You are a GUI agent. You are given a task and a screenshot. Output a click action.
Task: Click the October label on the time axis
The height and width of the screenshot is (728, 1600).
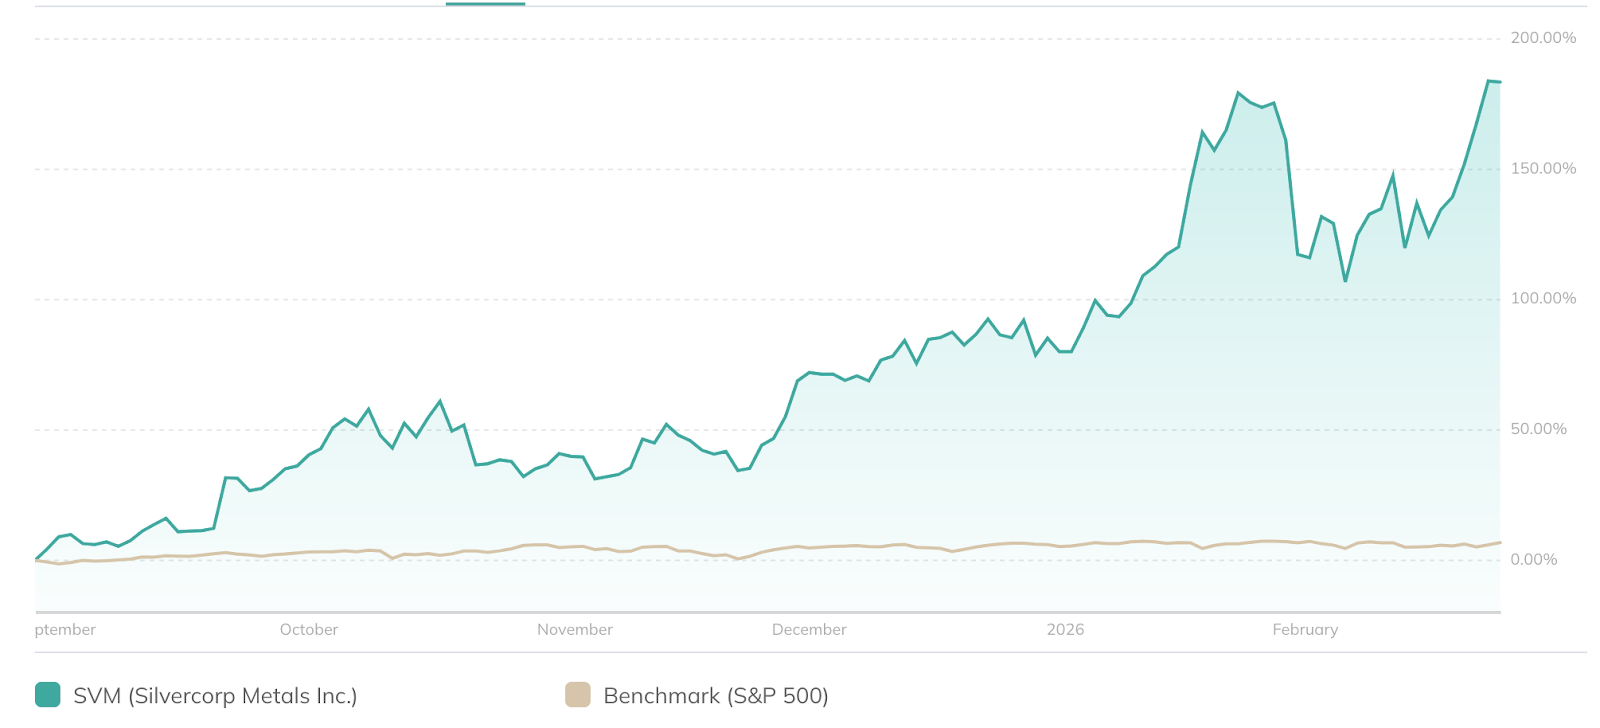(309, 630)
